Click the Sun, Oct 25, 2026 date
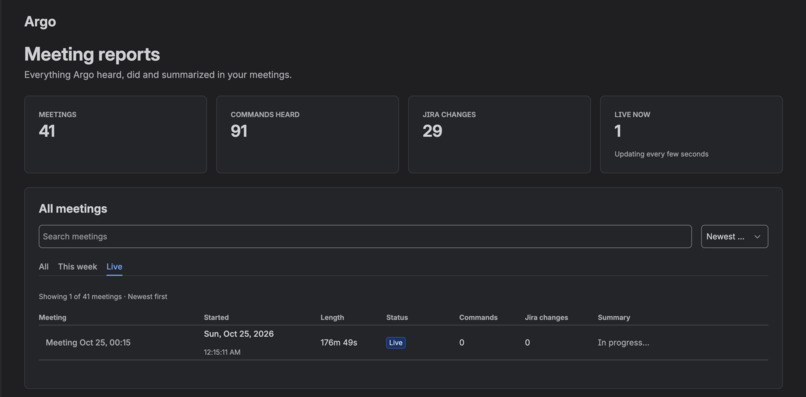The height and width of the screenshot is (397, 806). click(239, 334)
